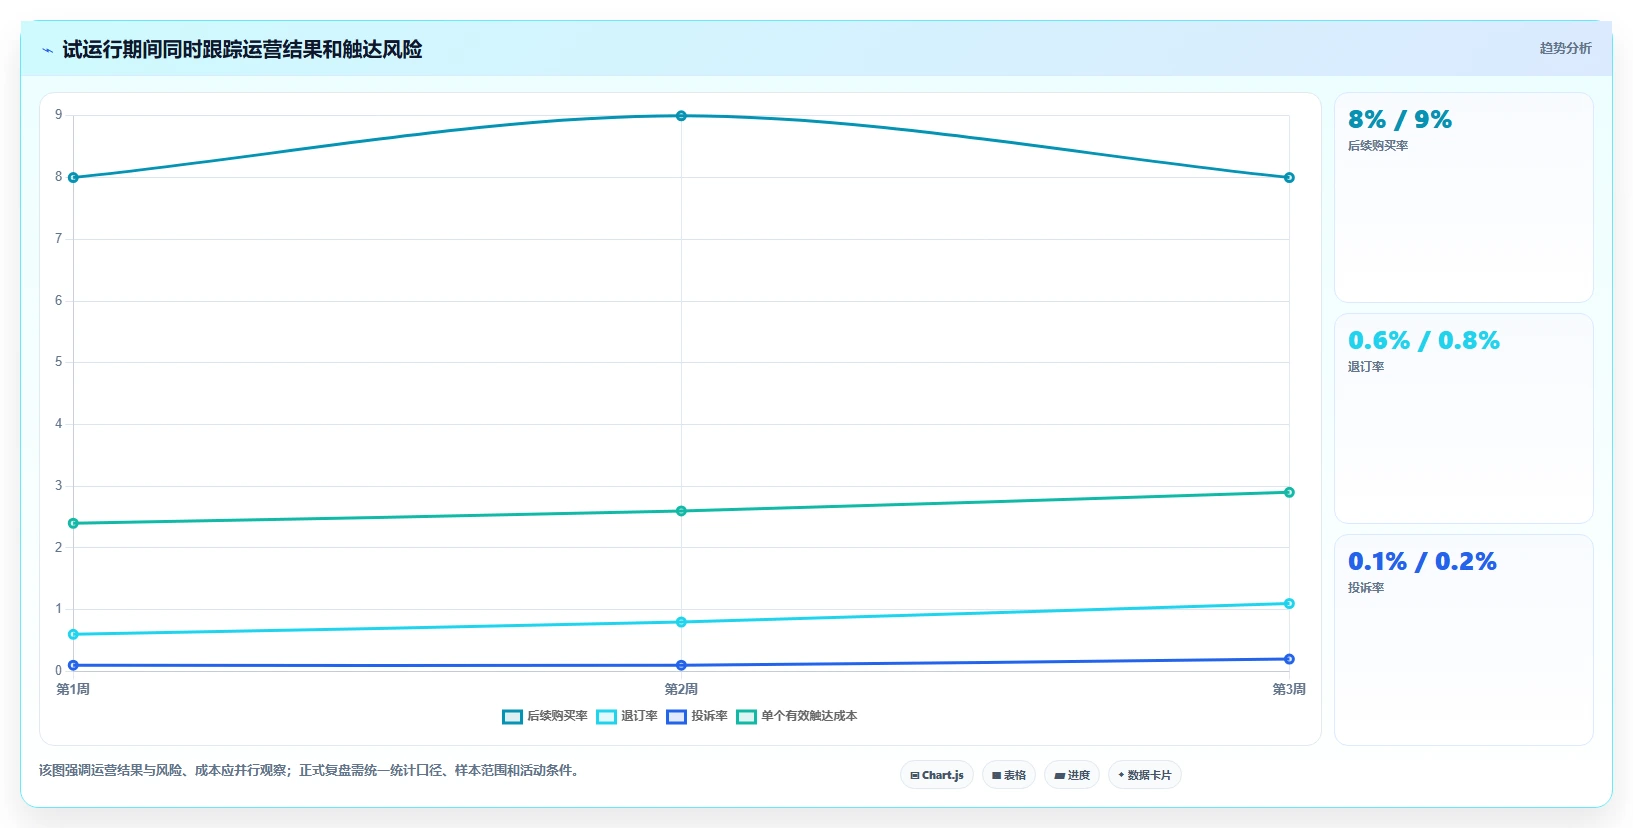Click the lightning icon beside the chart title
The image size is (1633, 828).
47,50
